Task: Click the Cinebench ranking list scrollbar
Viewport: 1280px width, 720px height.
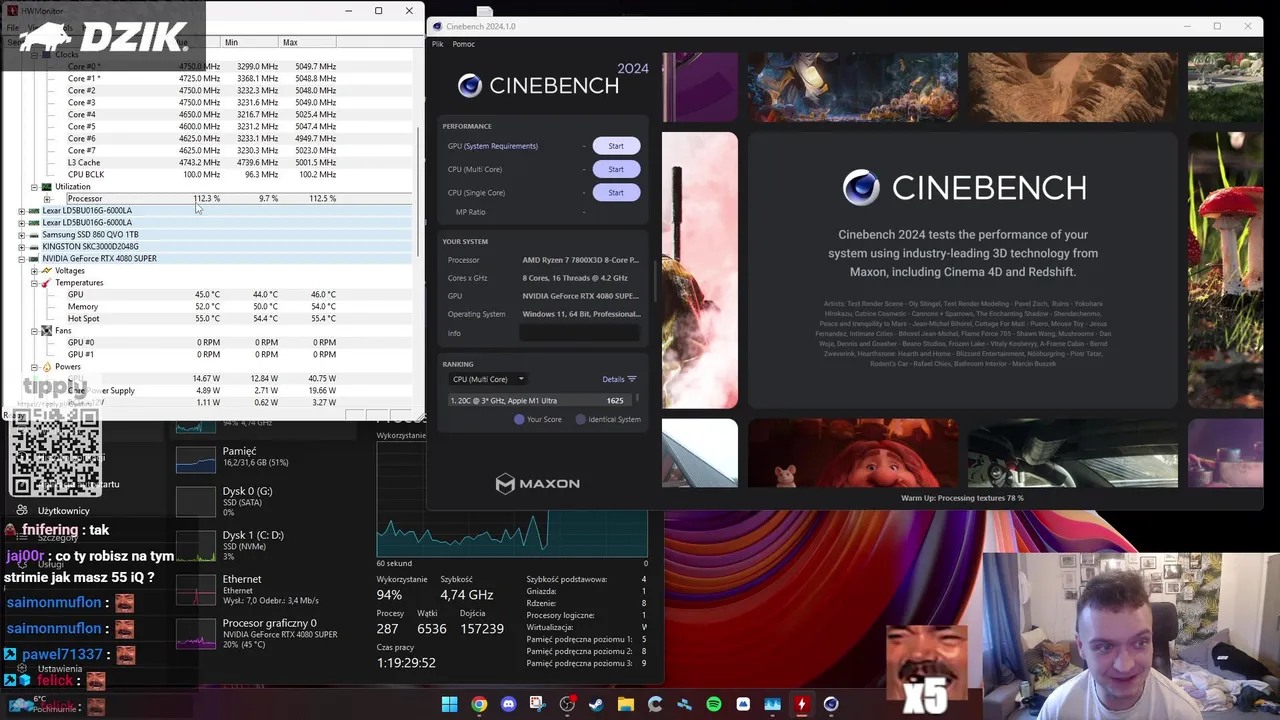Action: (x=636, y=400)
